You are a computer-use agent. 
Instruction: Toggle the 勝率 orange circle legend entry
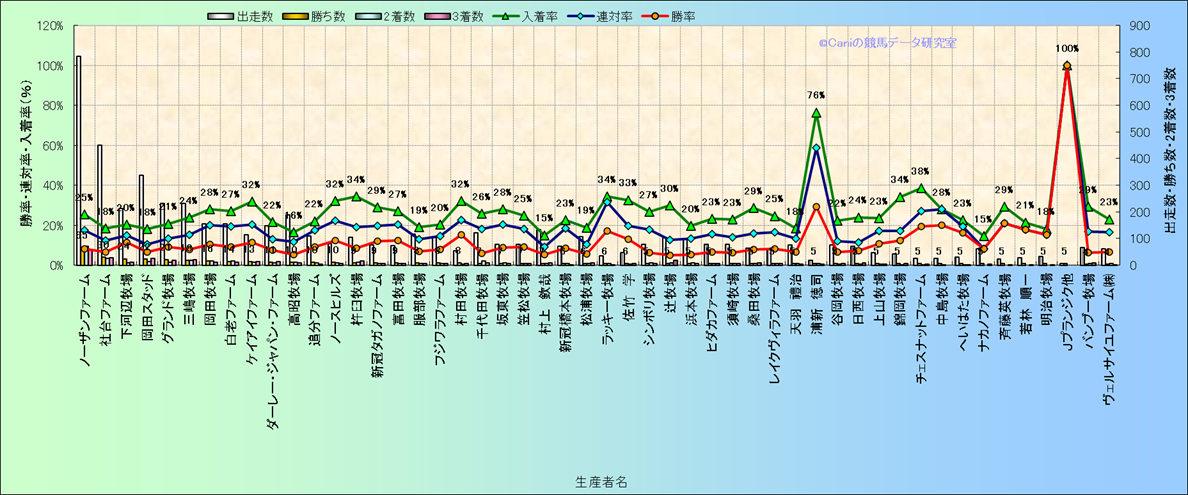point(651,17)
